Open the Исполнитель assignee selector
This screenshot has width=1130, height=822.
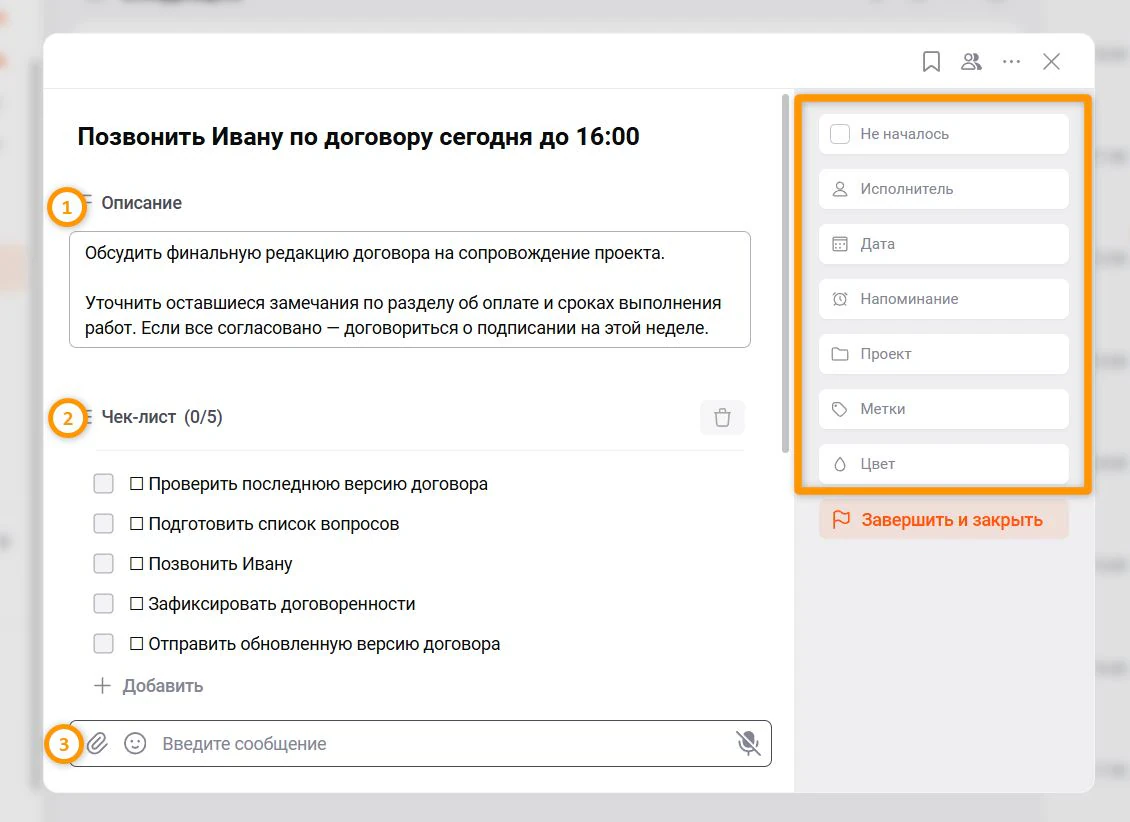[943, 189]
